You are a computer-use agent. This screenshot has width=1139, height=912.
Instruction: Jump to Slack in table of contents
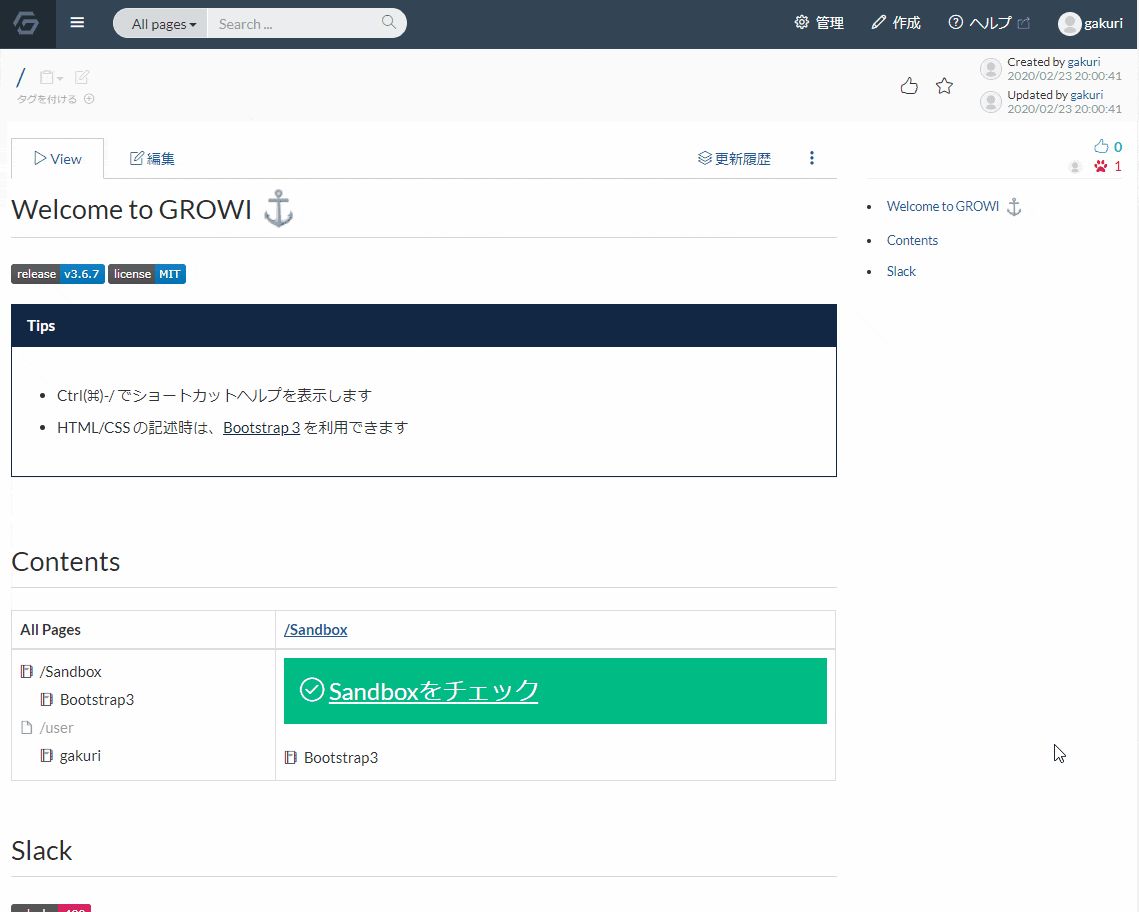point(901,272)
